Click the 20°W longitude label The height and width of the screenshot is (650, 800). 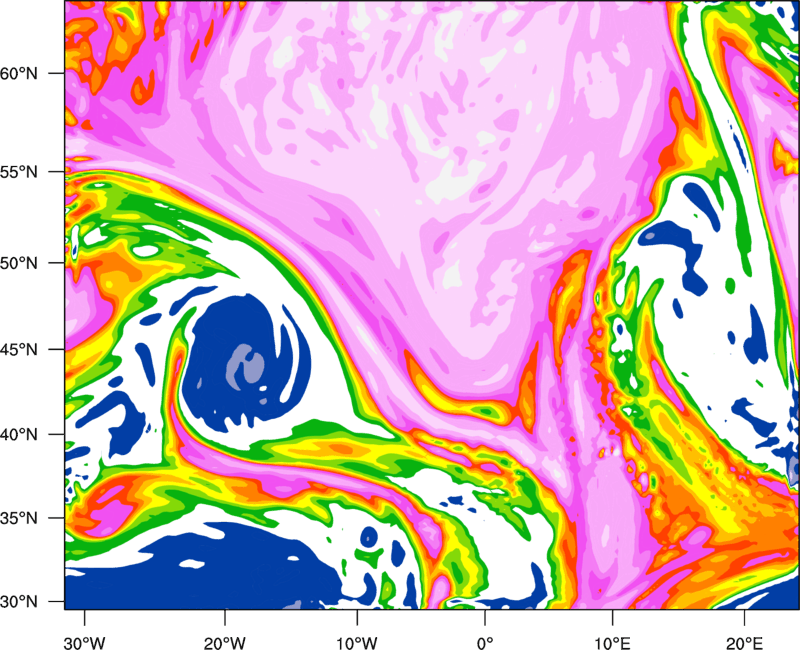tap(224, 642)
